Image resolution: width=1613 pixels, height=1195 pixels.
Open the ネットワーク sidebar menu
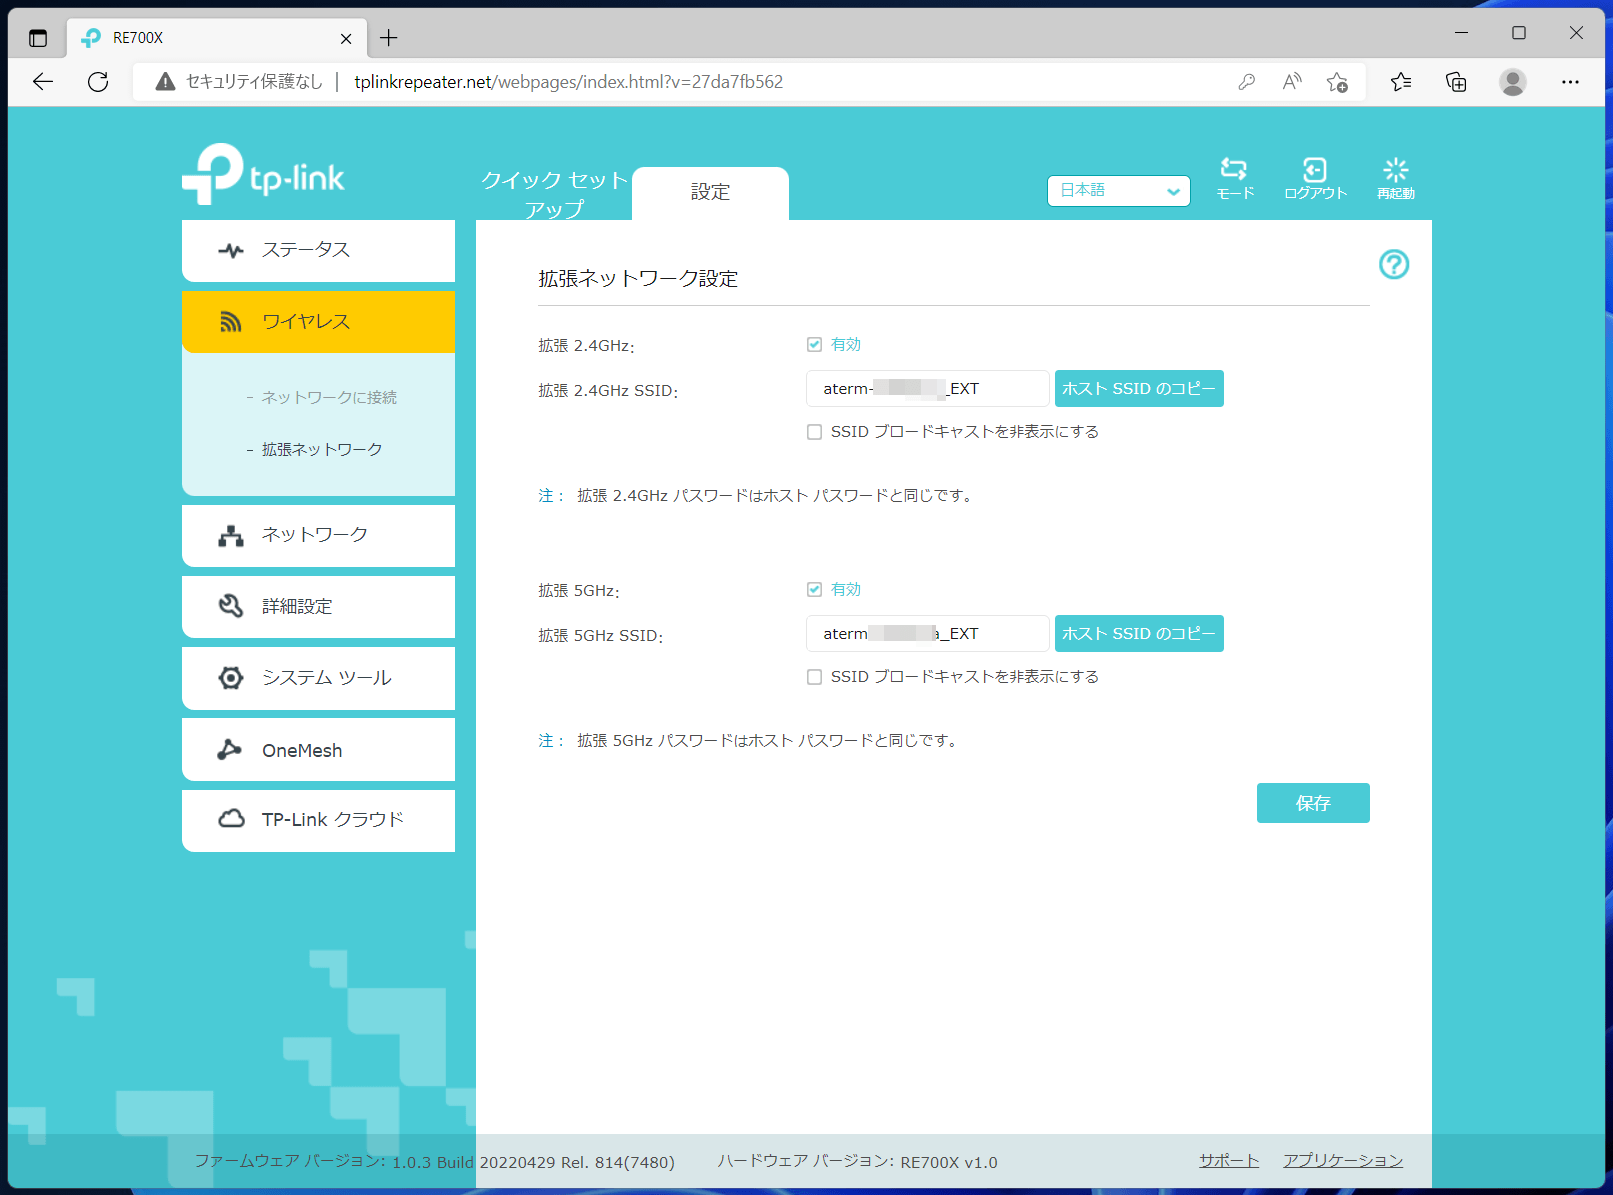point(318,535)
